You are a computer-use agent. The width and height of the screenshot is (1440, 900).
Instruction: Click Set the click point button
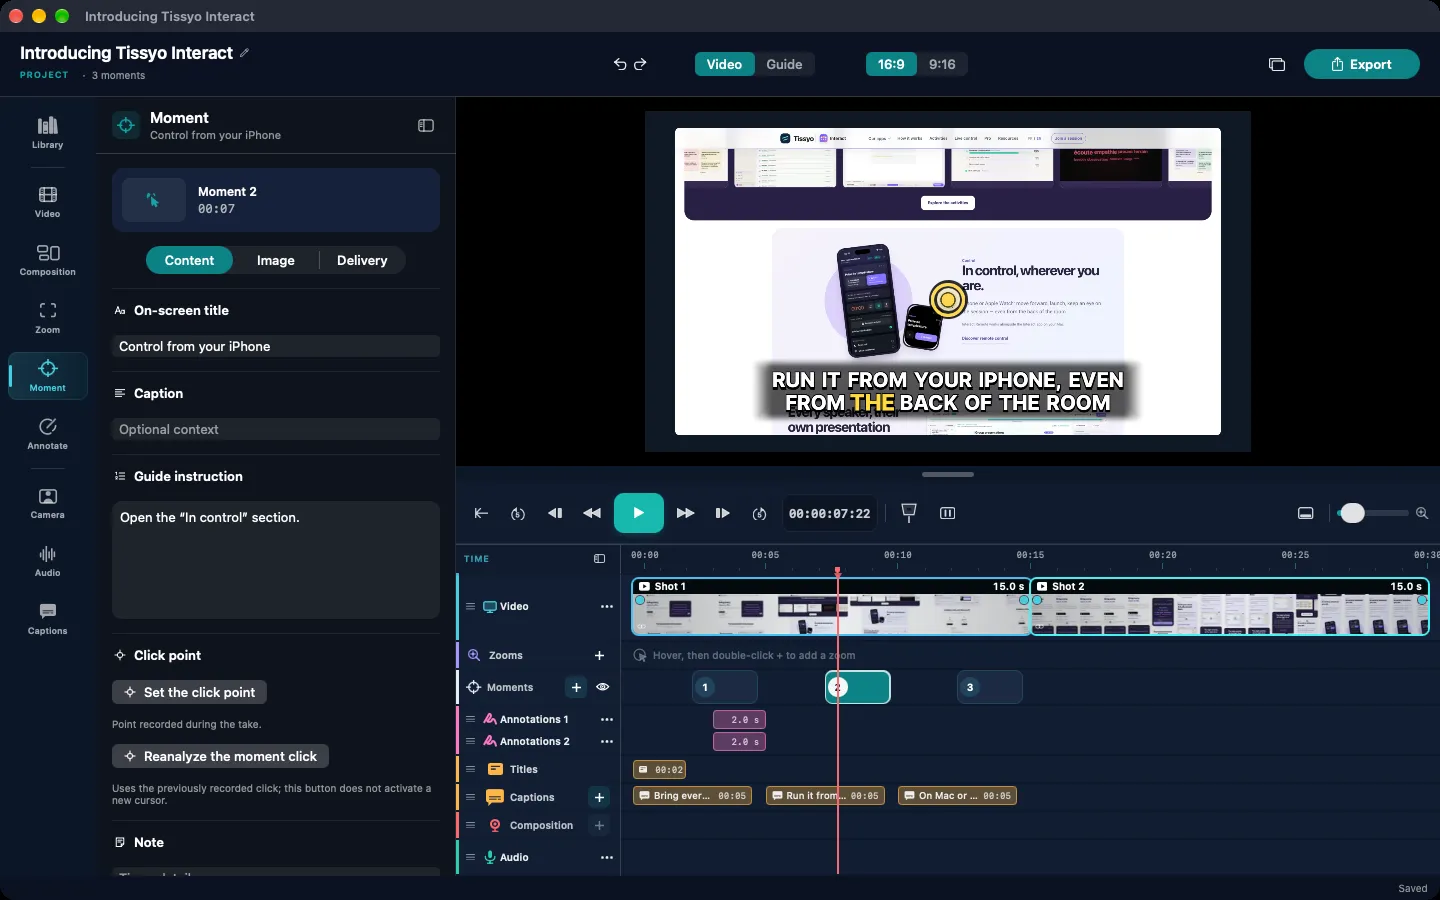click(189, 692)
